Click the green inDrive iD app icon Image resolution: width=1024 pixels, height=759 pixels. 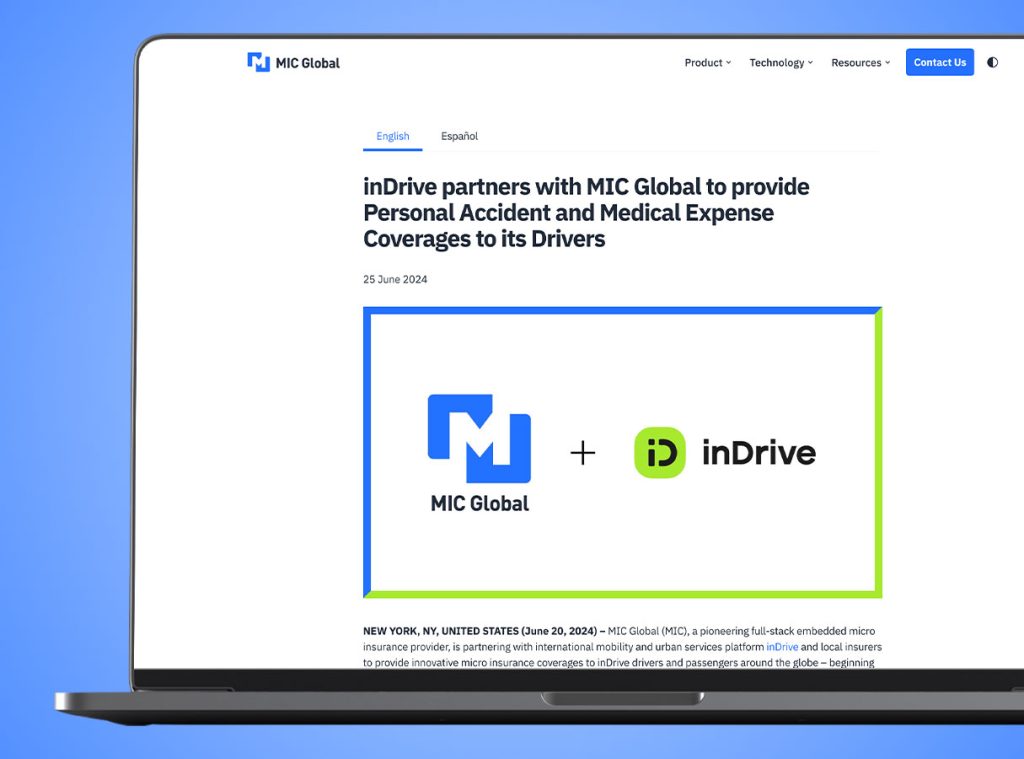[x=660, y=453]
